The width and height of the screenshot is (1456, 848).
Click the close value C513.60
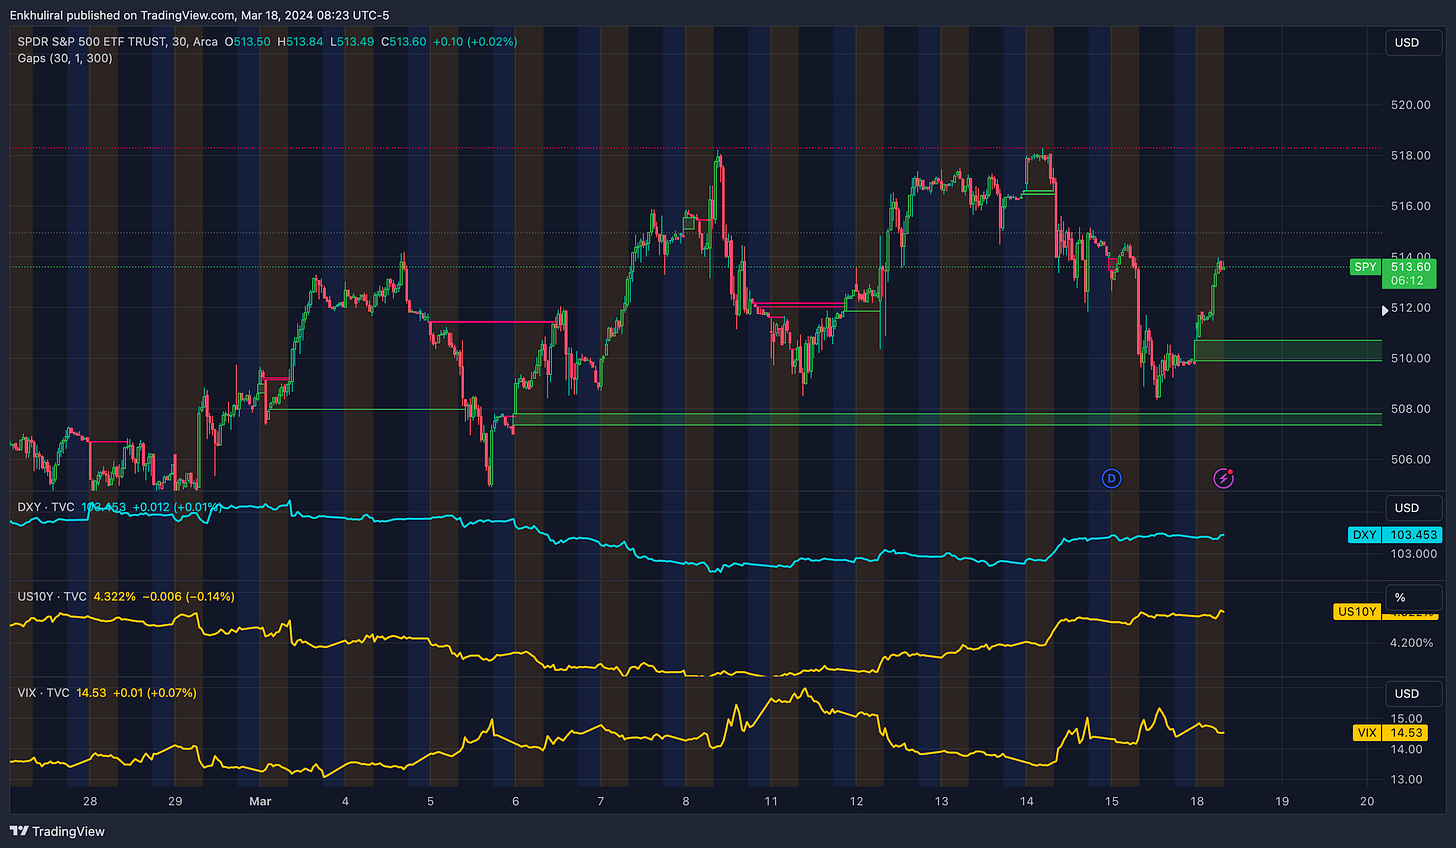coord(404,42)
